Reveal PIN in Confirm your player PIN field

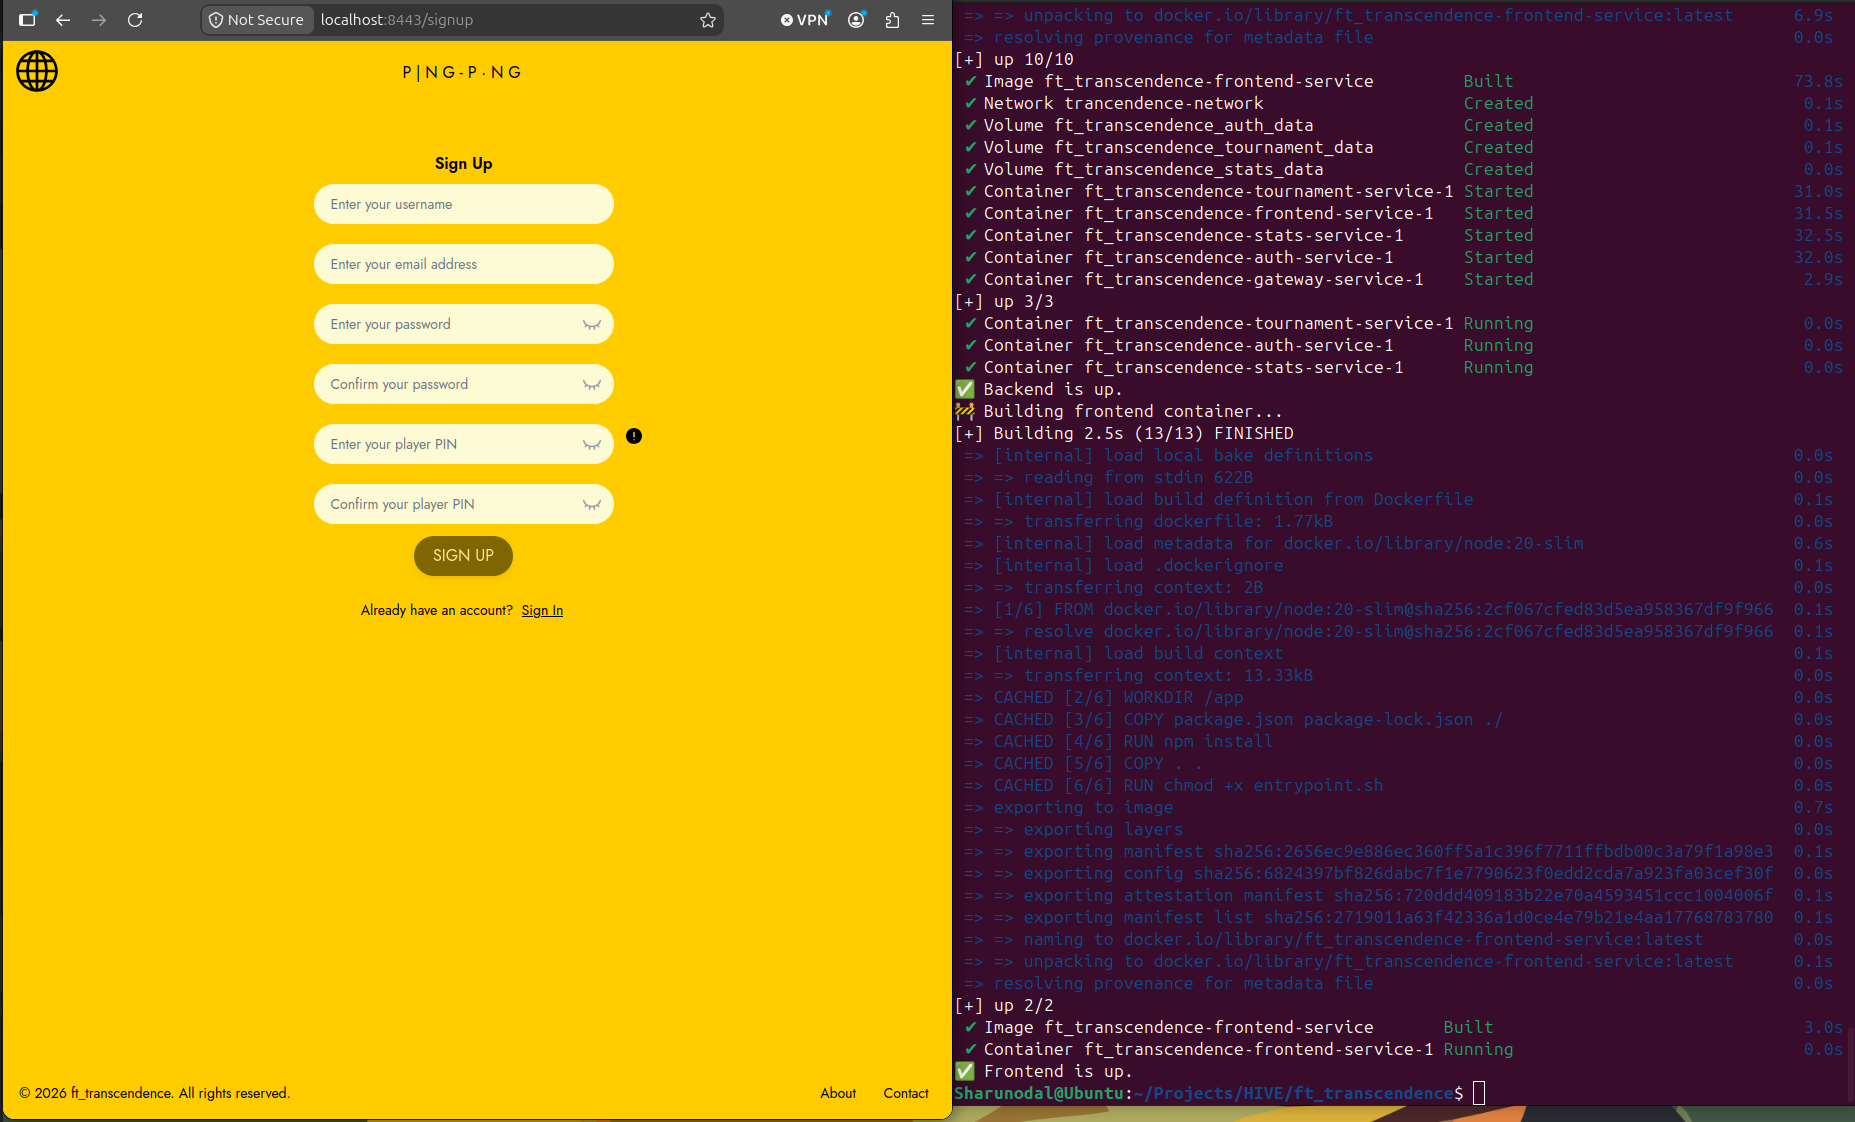click(592, 505)
